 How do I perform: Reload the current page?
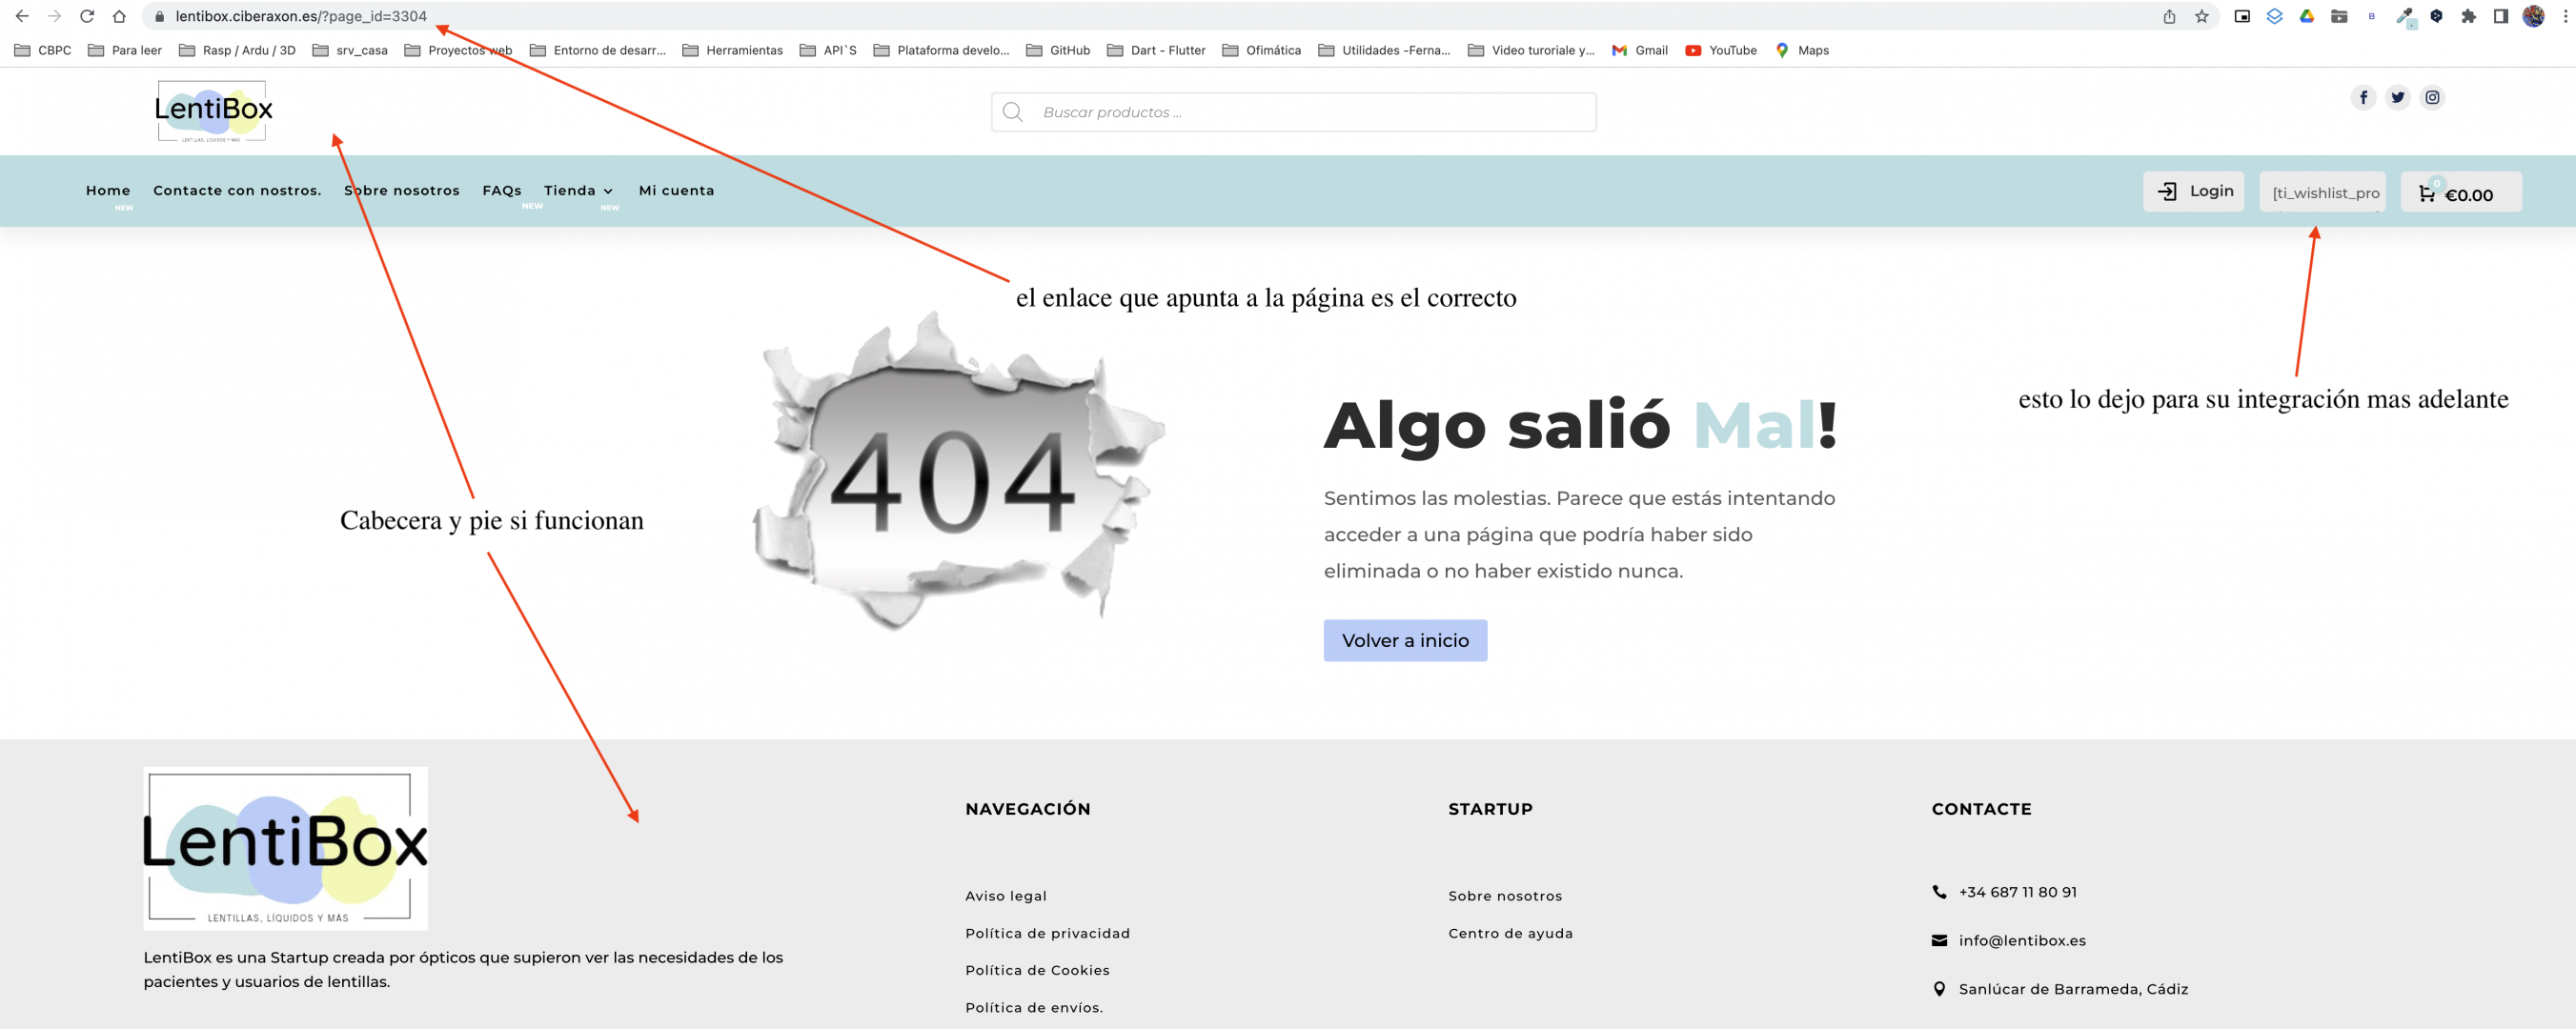87,16
